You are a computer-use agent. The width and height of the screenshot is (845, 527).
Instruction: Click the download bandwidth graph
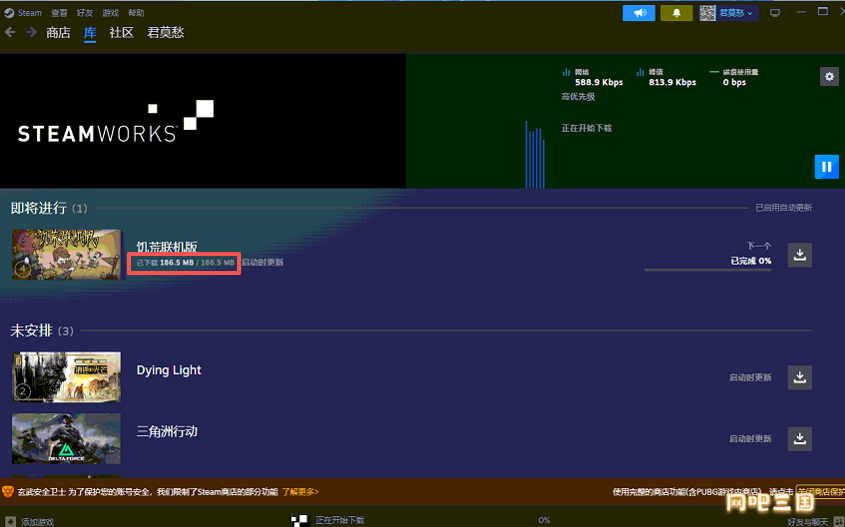535,155
